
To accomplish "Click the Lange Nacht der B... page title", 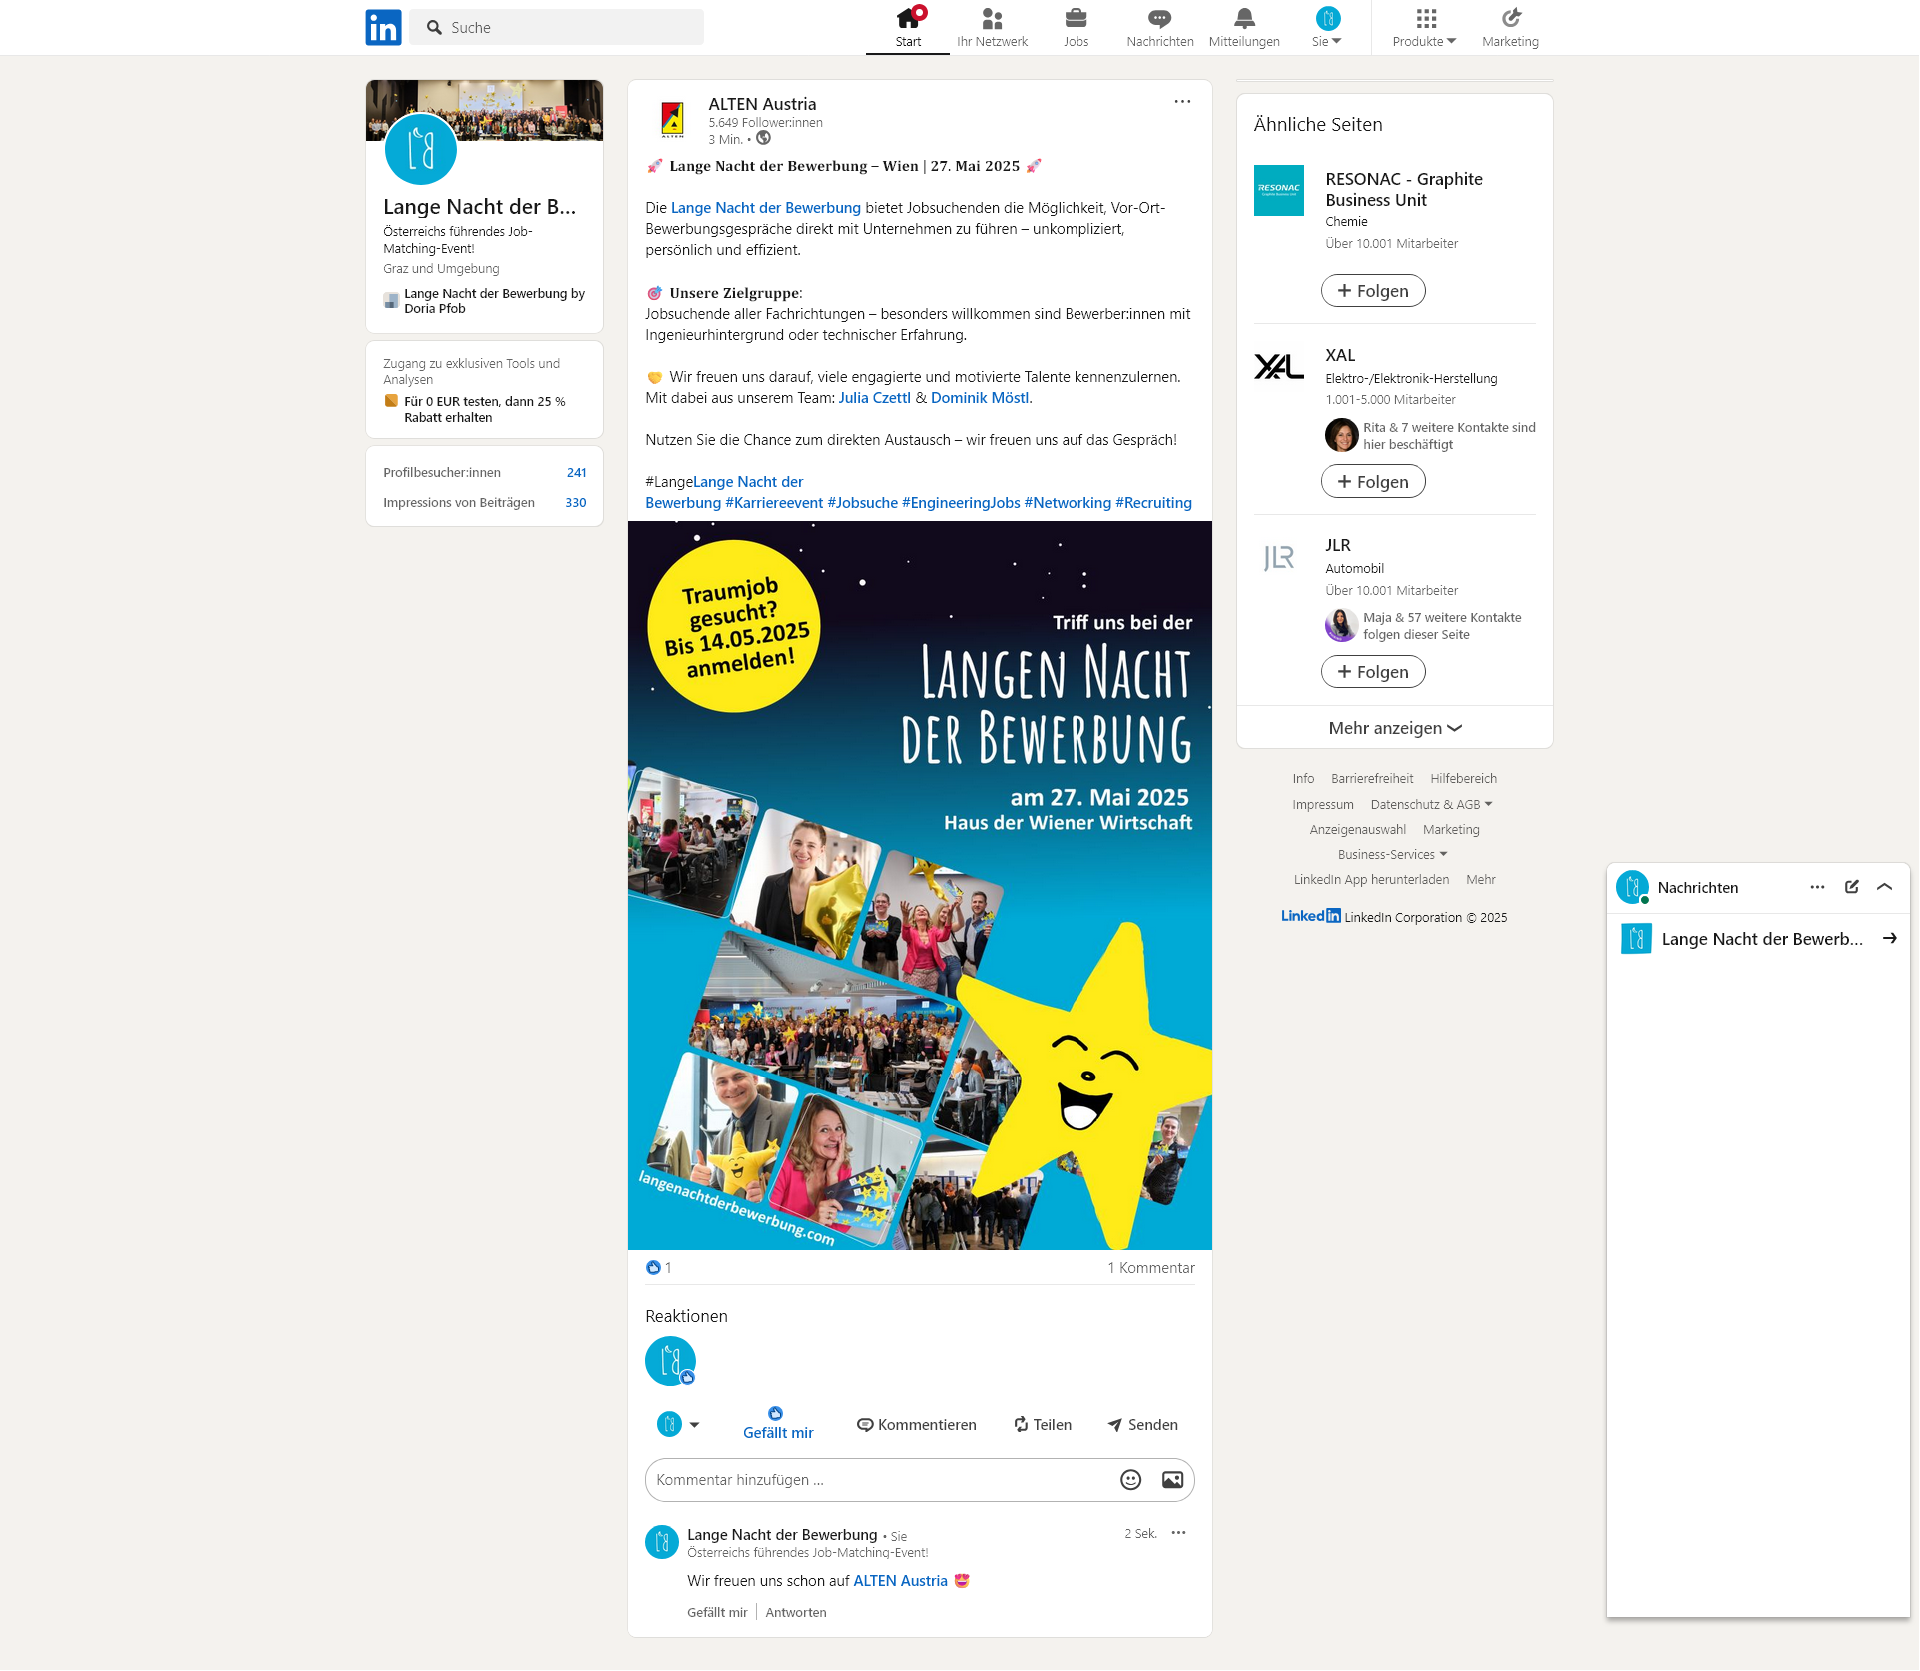I will coord(480,207).
